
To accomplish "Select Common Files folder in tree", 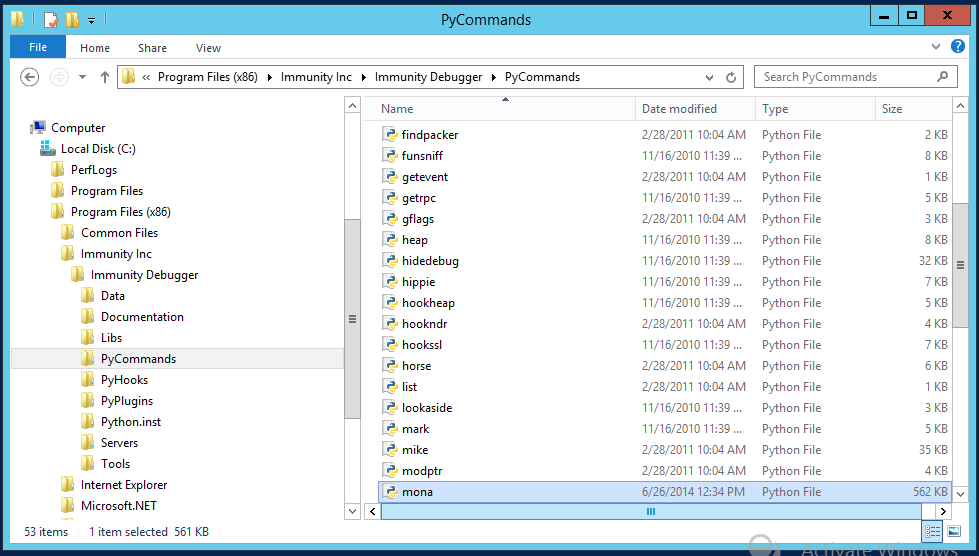I will click(119, 233).
